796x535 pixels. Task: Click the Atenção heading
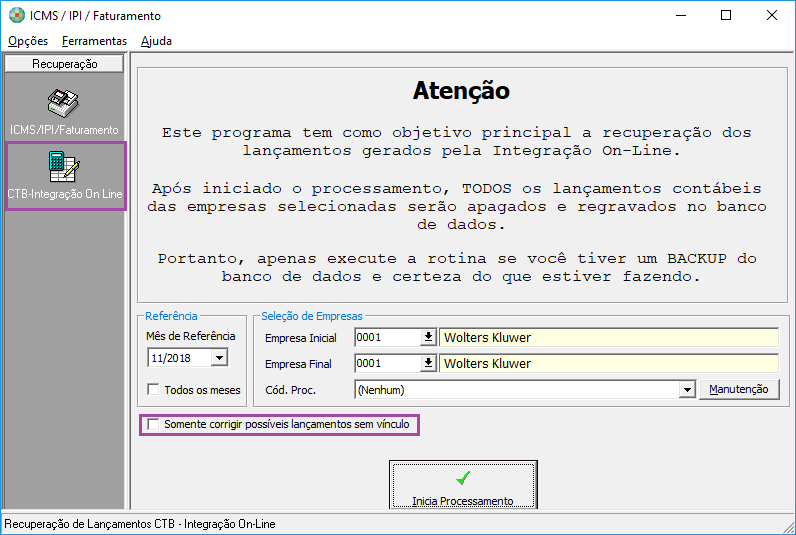click(461, 91)
